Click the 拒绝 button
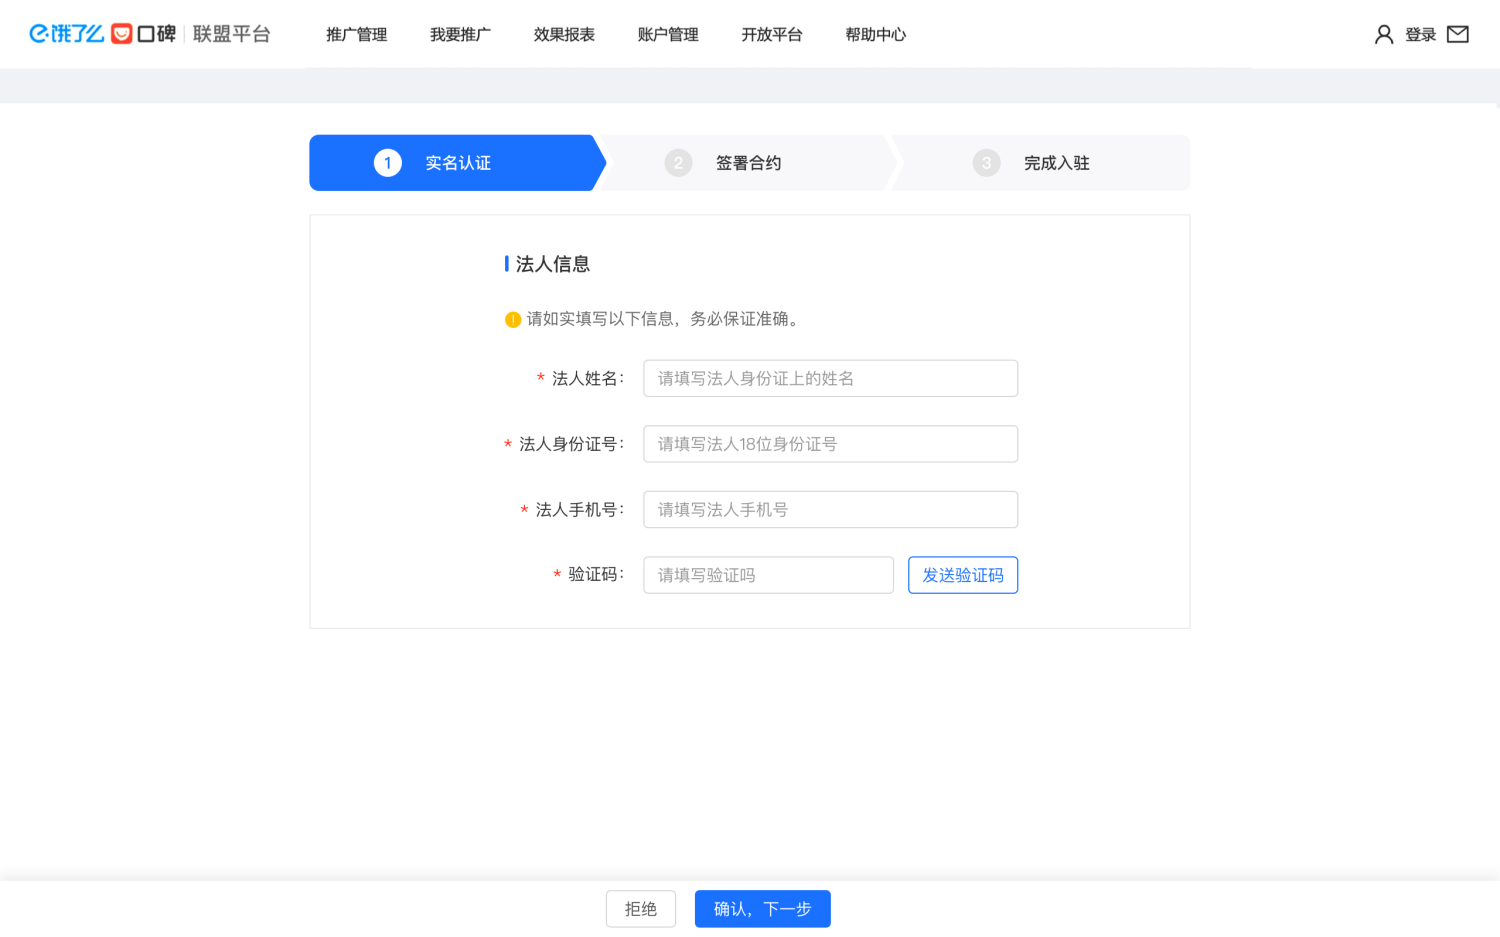 coord(641,909)
